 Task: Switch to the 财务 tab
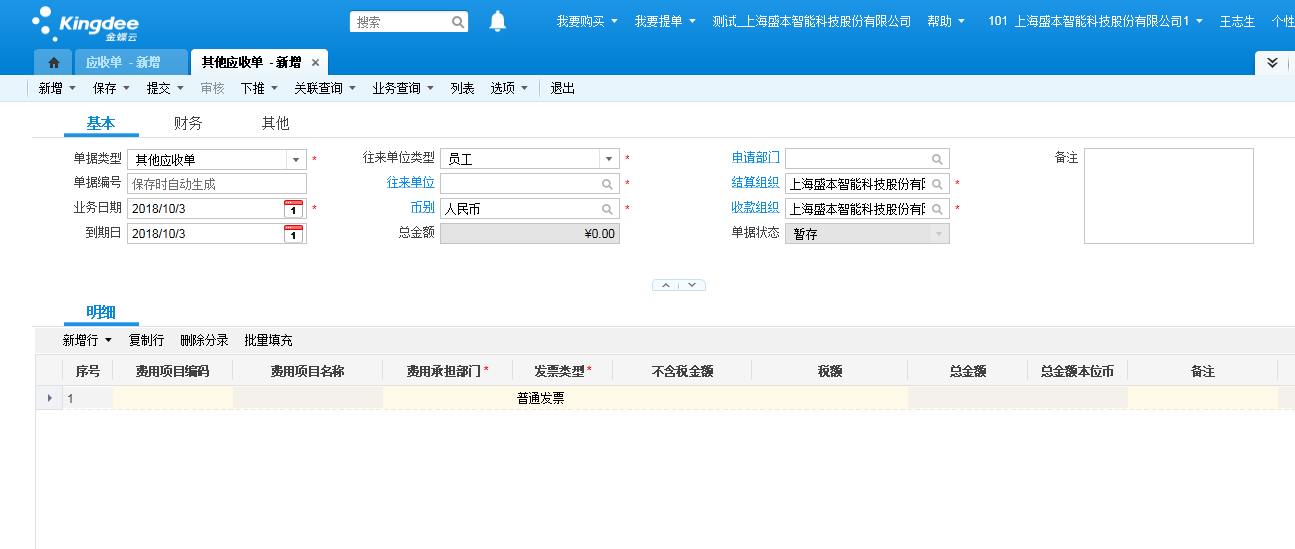click(188, 123)
